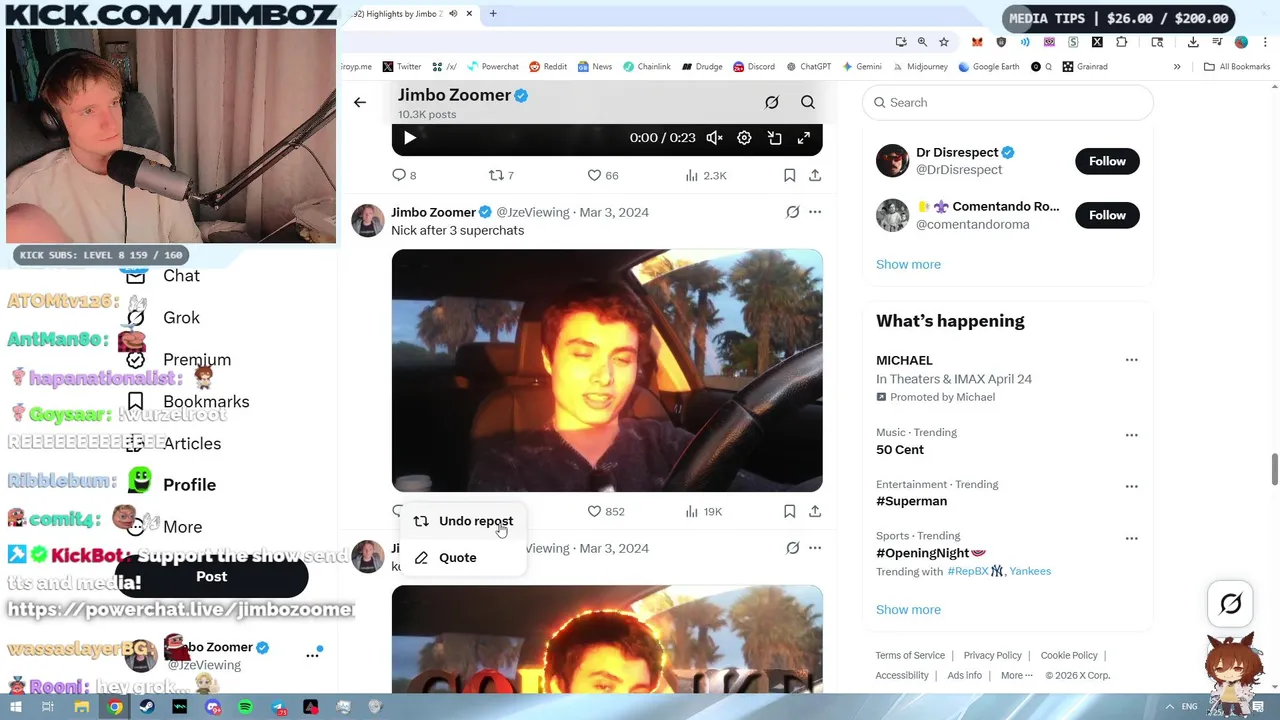Mute the Highlights browser tab audio
Image resolution: width=1280 pixels, height=720 pixels.
tap(452, 14)
